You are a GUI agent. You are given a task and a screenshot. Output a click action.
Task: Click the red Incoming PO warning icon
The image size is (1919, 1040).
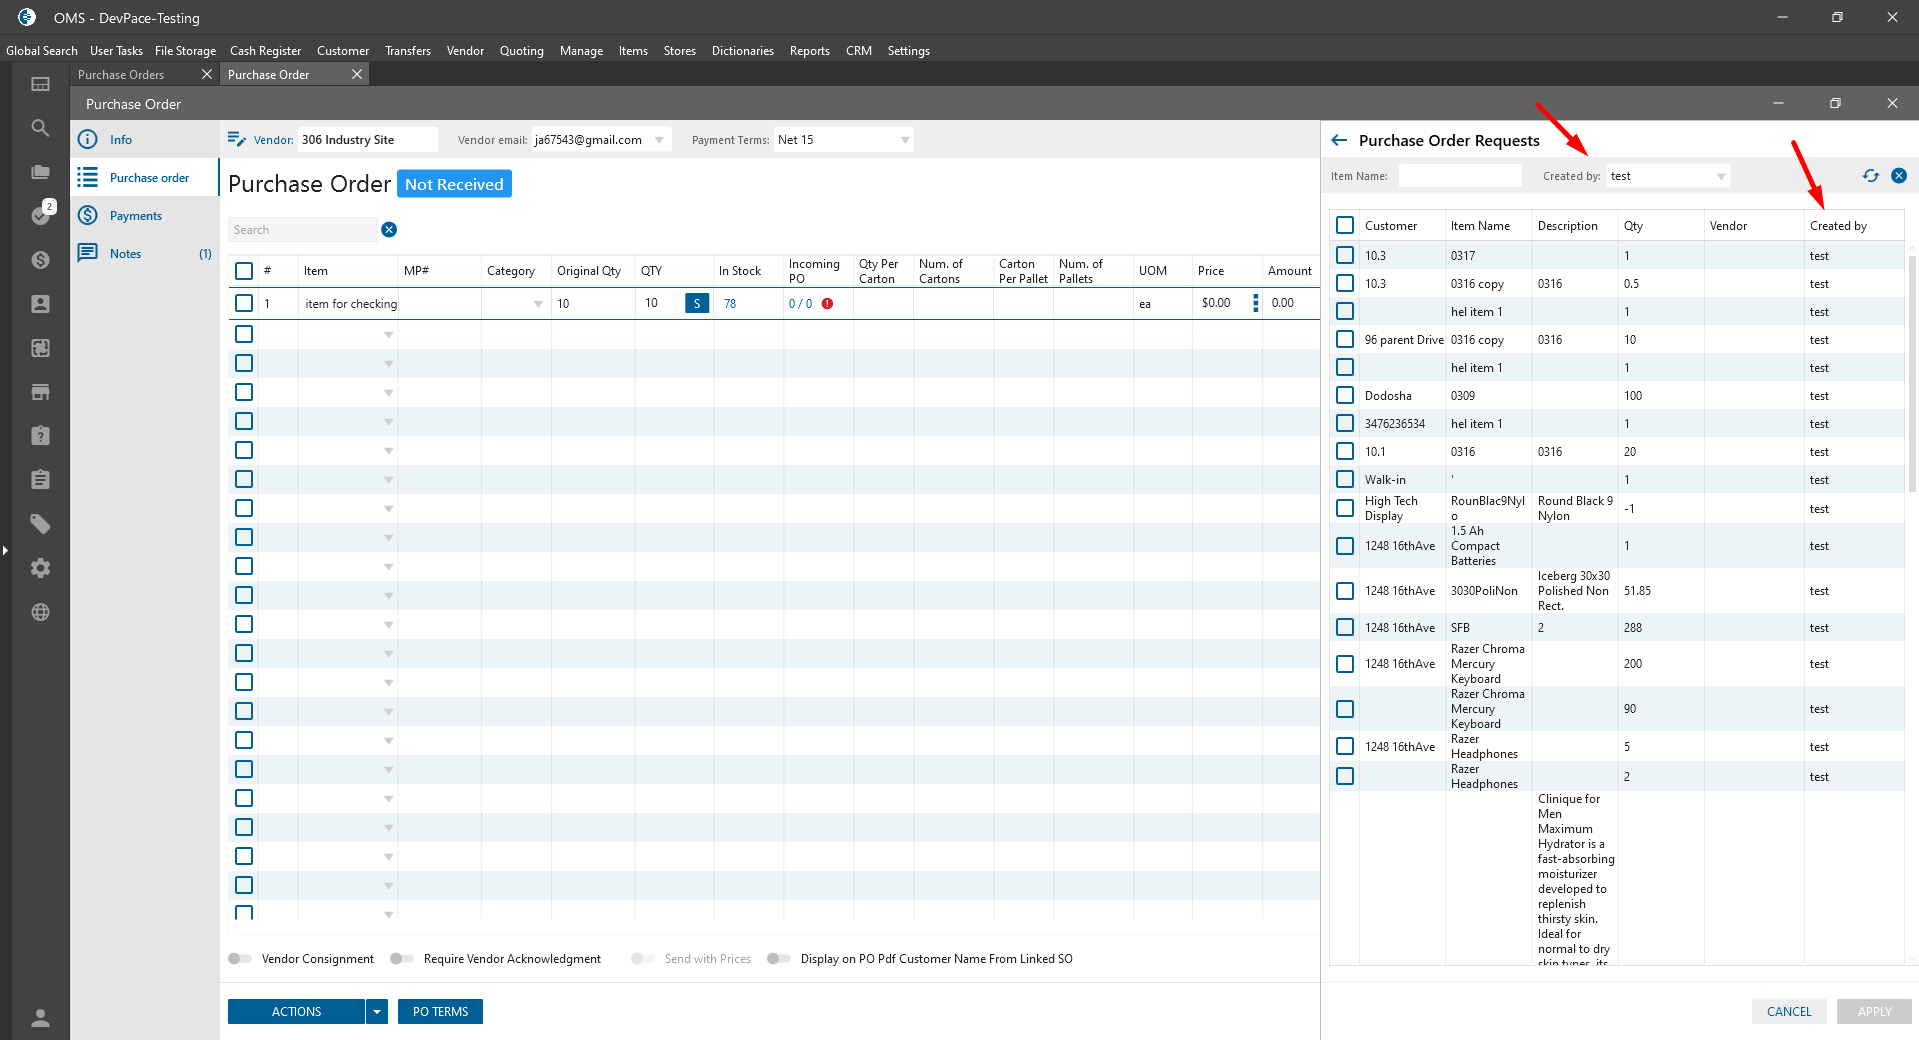pos(827,304)
